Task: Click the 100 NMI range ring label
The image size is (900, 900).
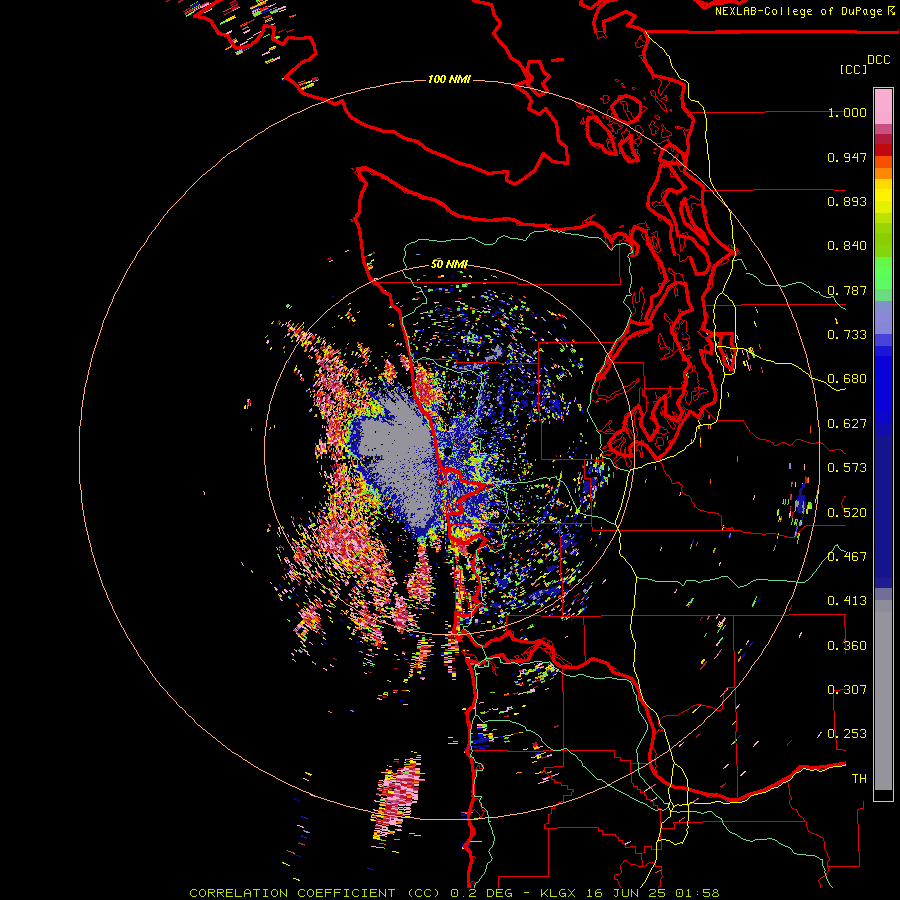Action: (449, 79)
